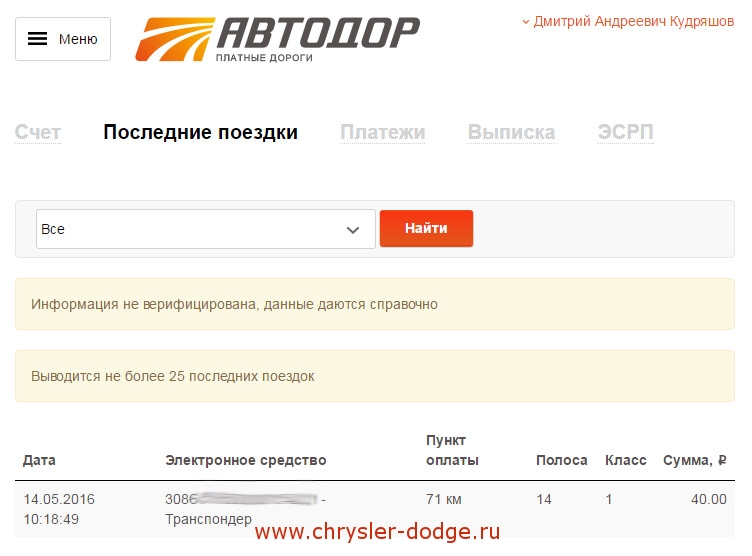Screen dimensions: 752x556
Task: Go to the Выписка tab
Action: click(511, 132)
